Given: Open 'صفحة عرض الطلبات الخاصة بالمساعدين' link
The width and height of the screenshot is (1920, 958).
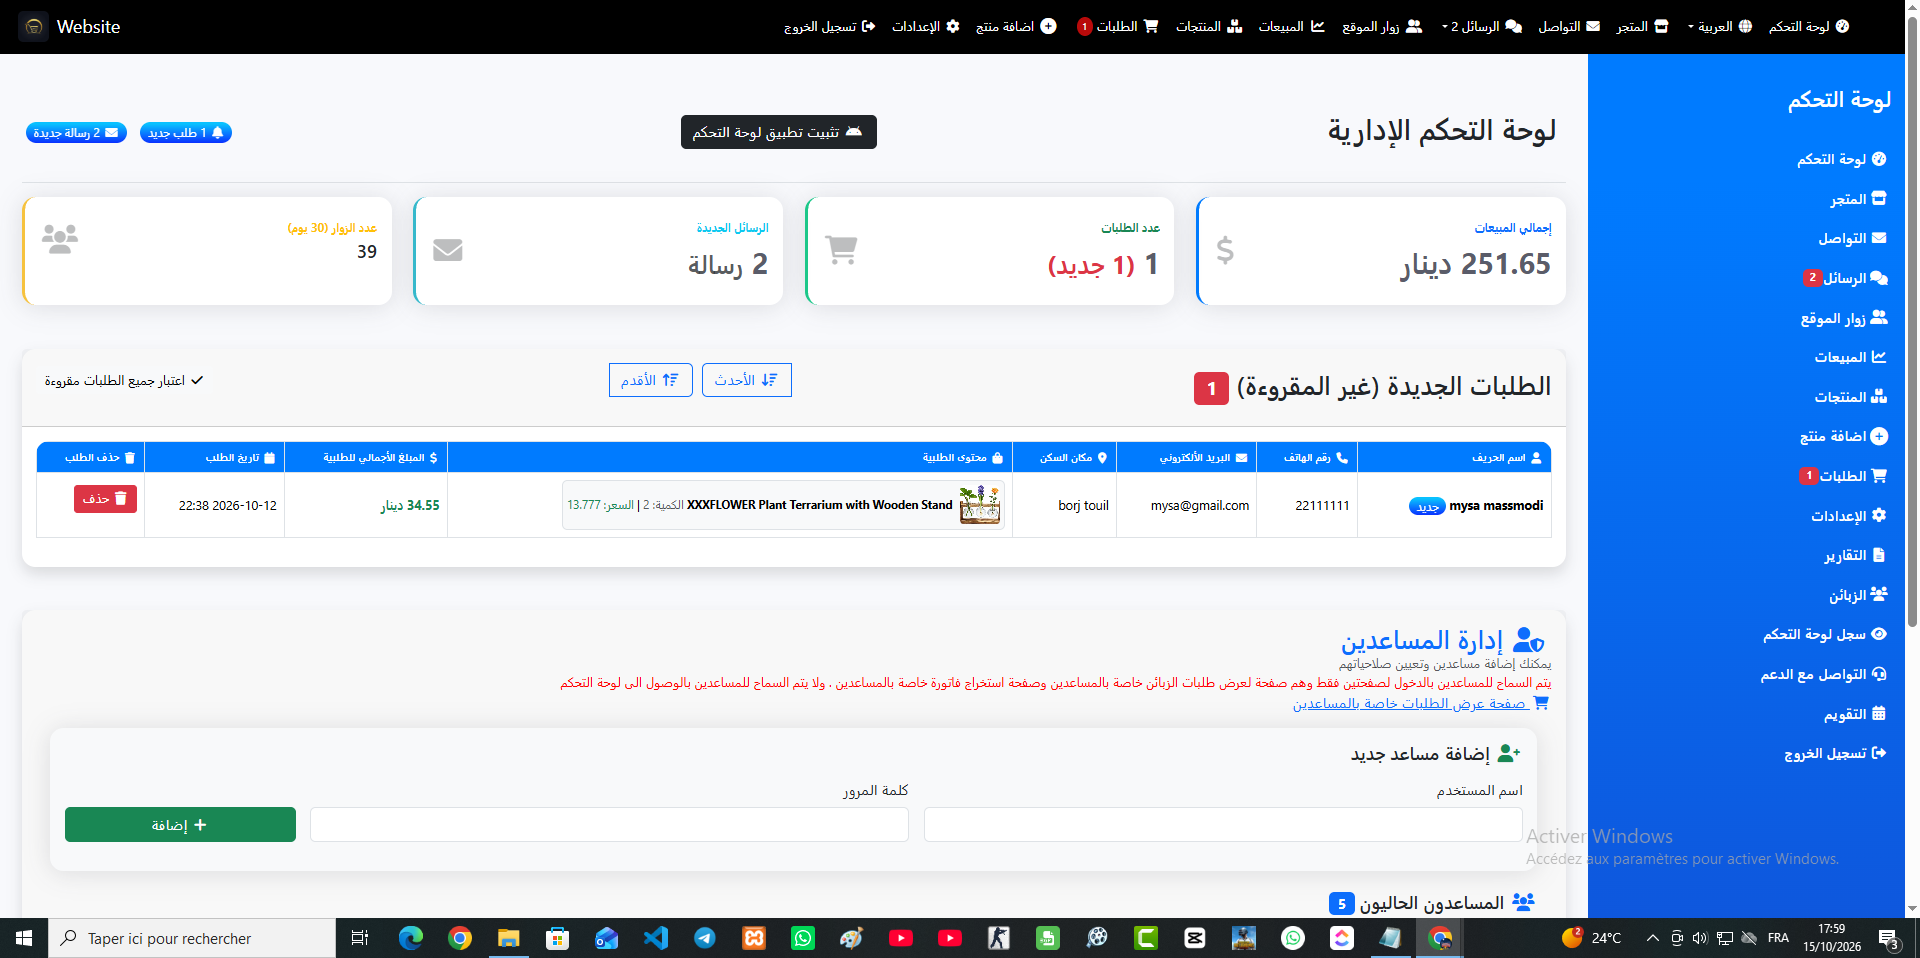Looking at the screenshot, I should coord(1420,703).
